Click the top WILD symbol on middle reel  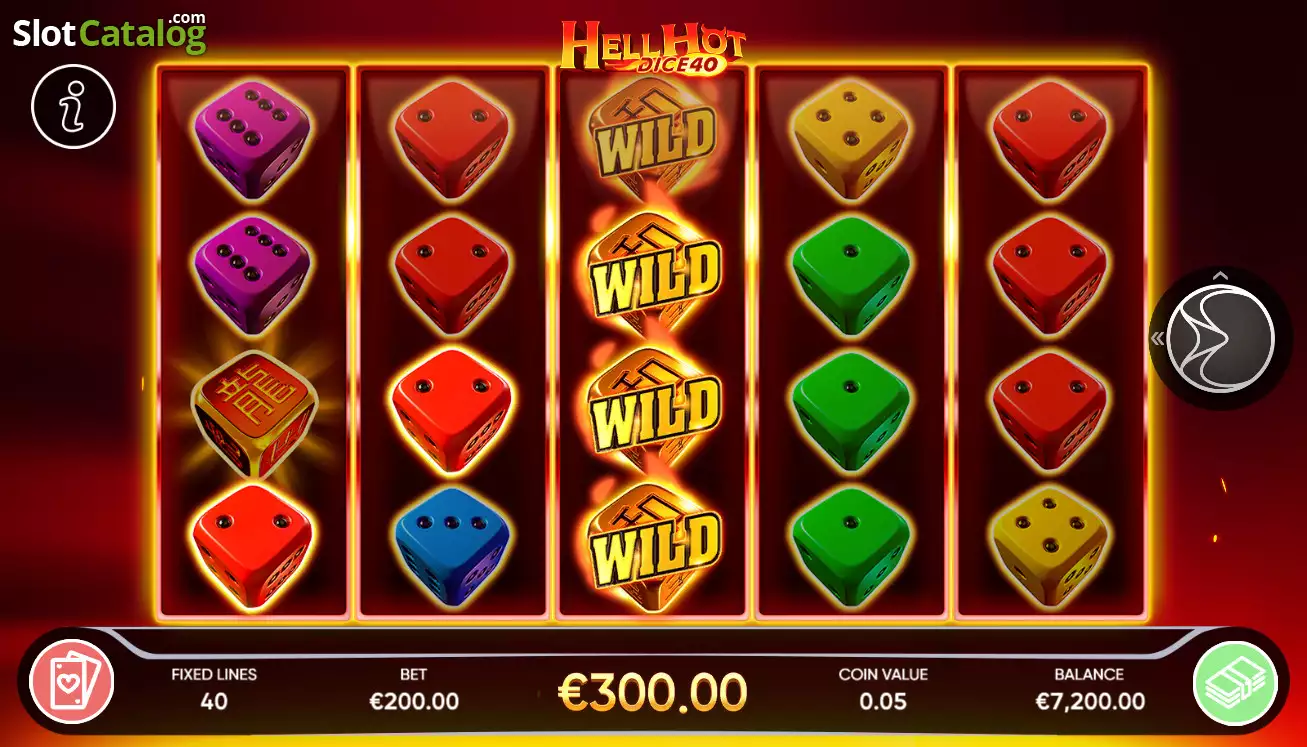click(653, 134)
